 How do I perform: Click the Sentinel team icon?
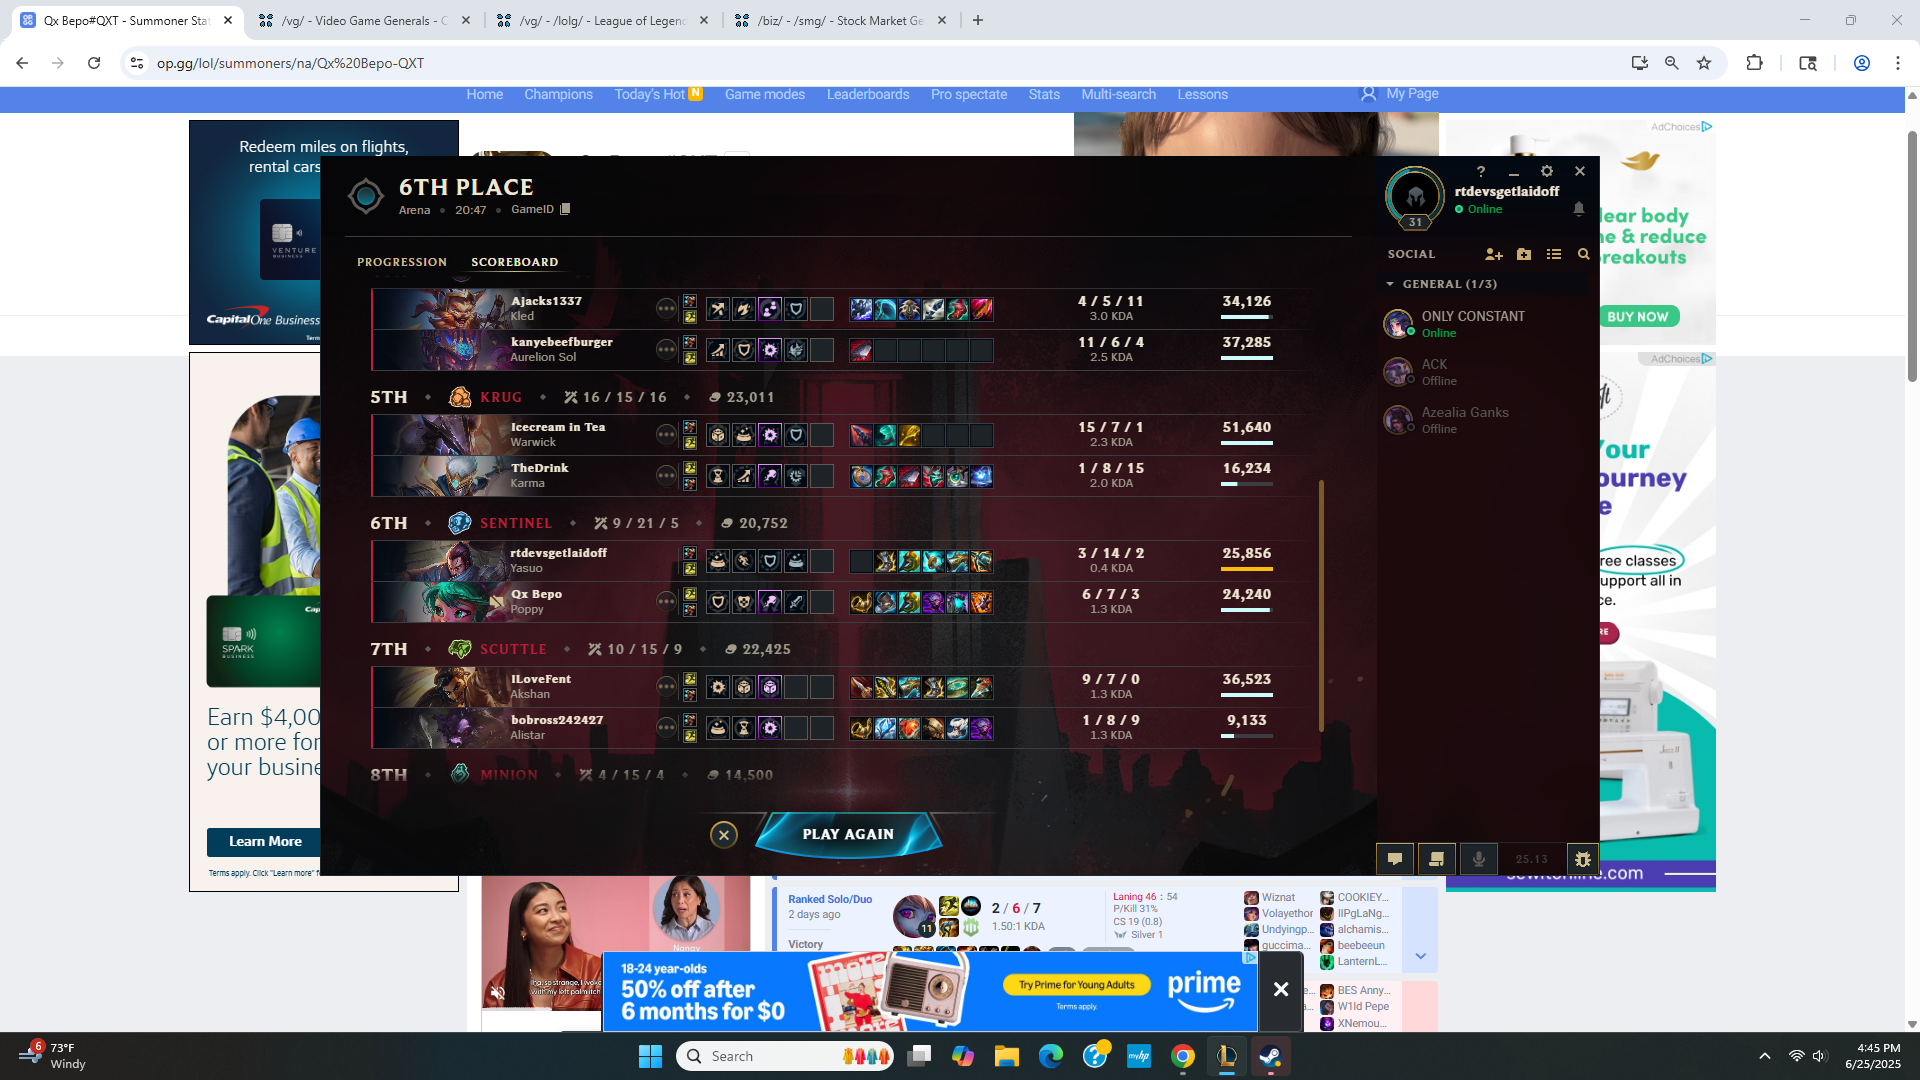coord(460,523)
